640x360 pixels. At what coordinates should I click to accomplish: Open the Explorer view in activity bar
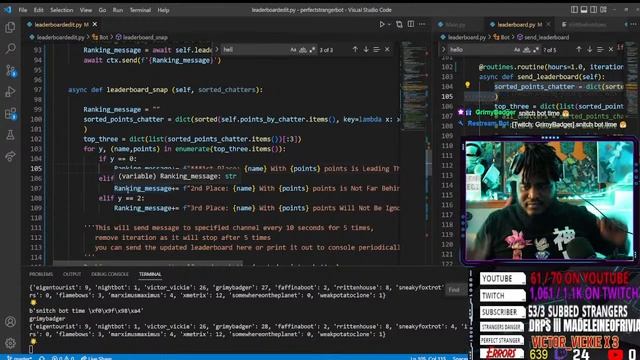click(x=10, y=27)
